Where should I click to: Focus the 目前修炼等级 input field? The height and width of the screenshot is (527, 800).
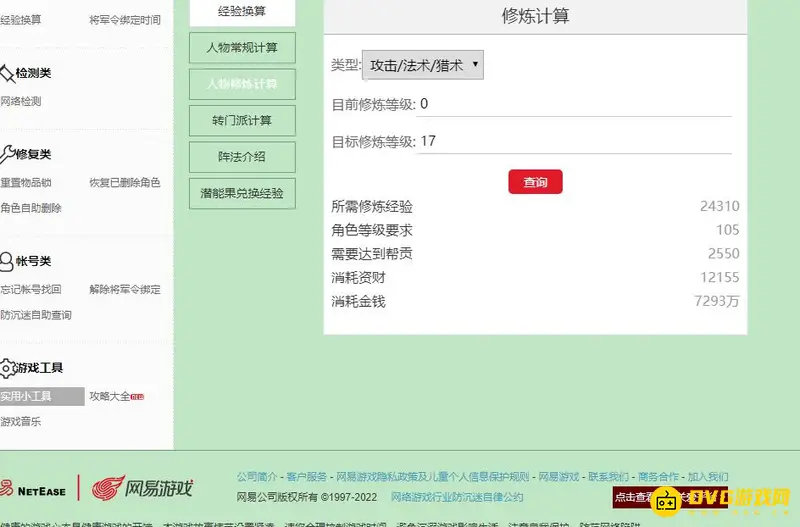point(574,105)
